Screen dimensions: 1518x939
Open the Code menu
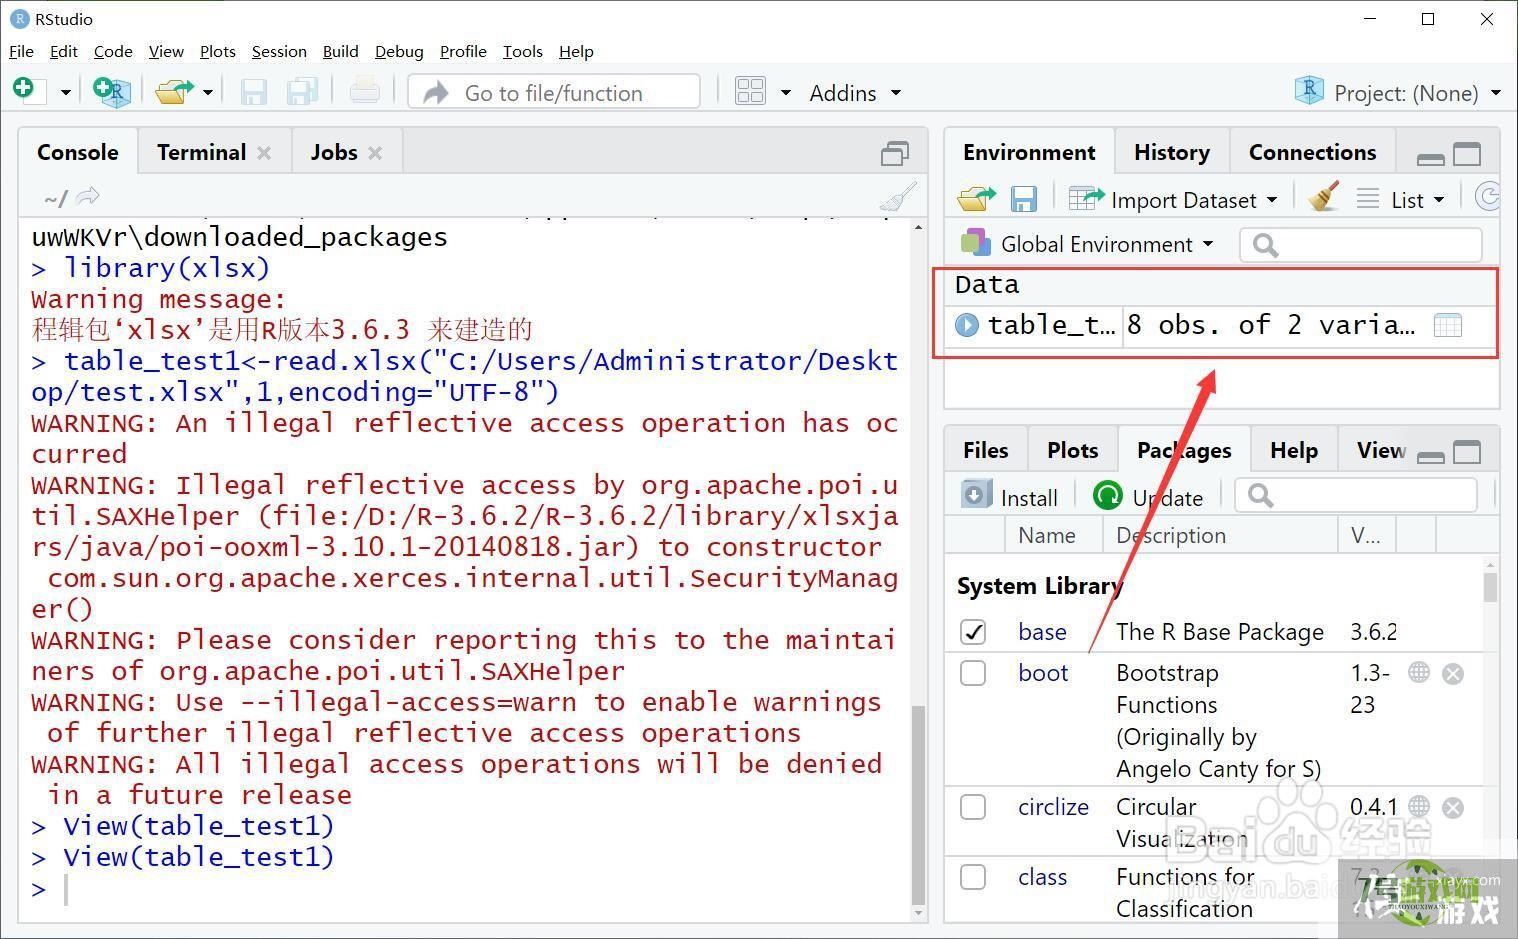113,51
